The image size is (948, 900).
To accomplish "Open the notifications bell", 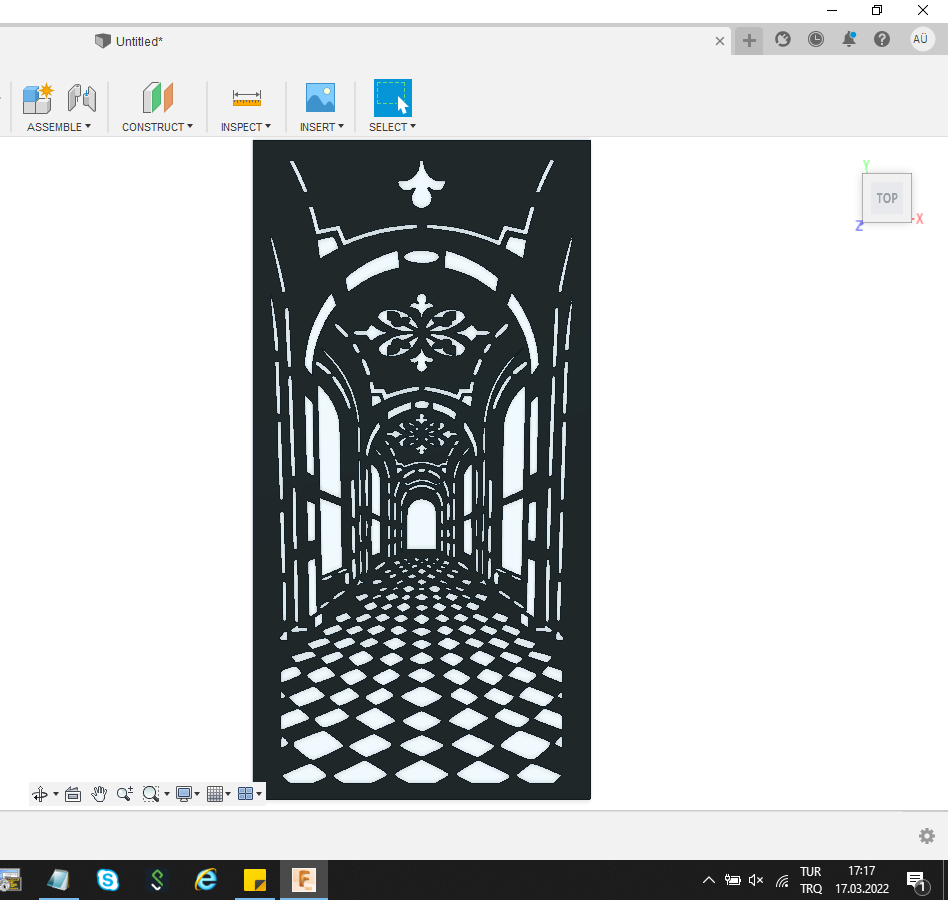I will [x=849, y=39].
